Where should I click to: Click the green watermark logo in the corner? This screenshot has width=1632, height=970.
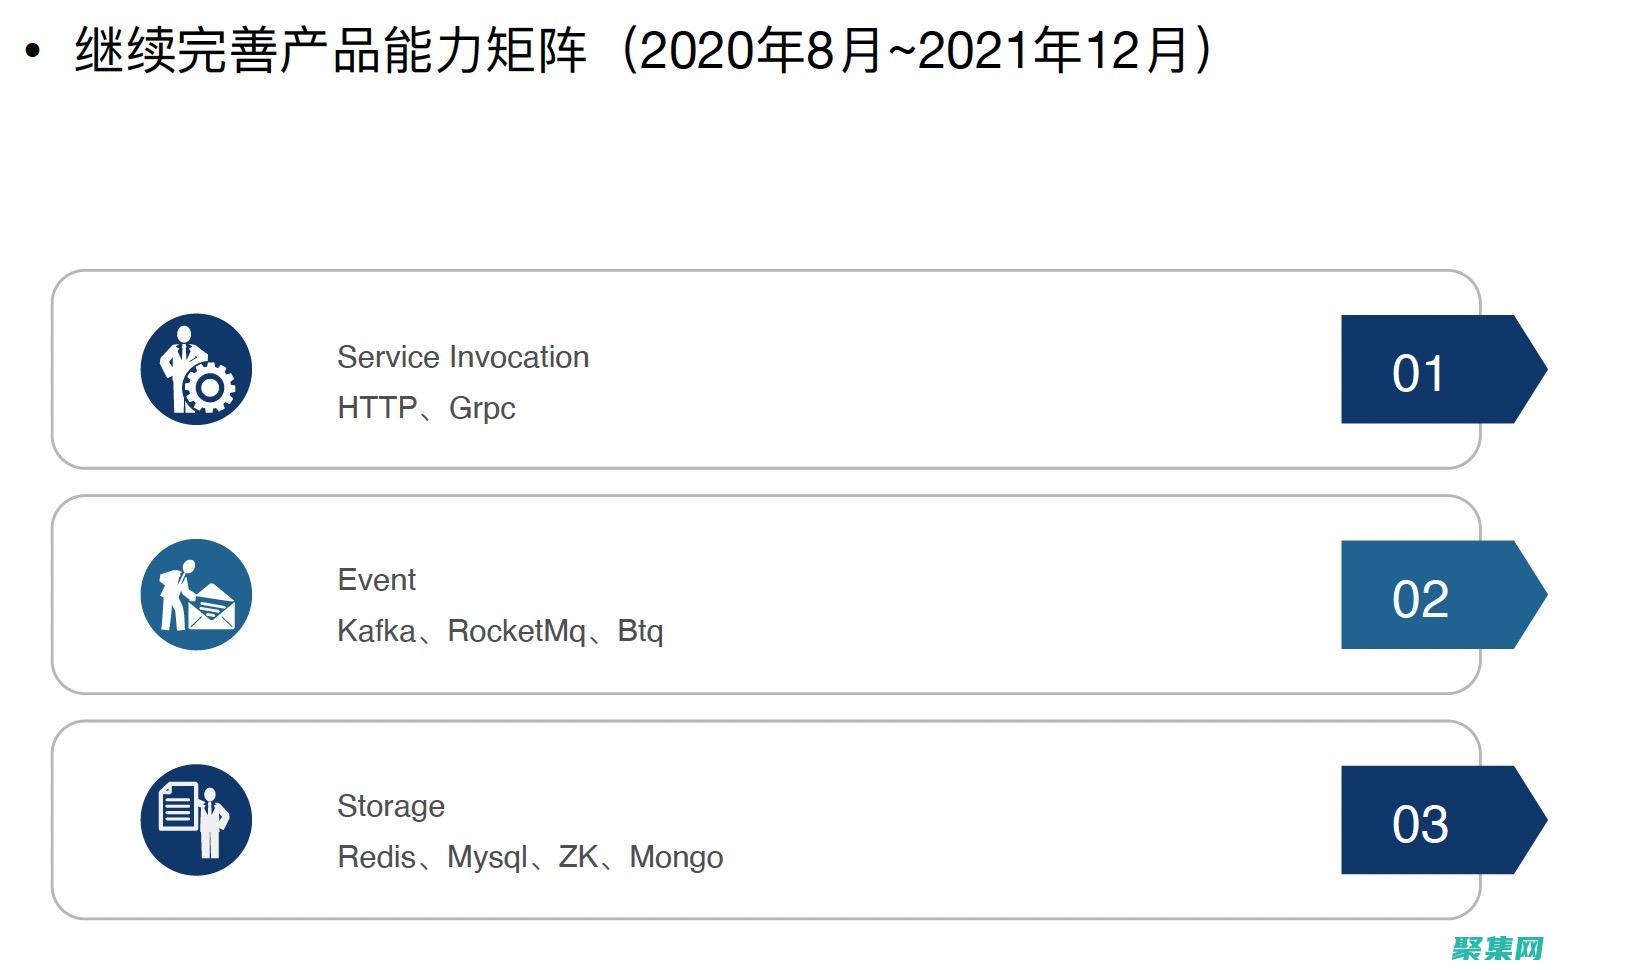coord(1497,948)
